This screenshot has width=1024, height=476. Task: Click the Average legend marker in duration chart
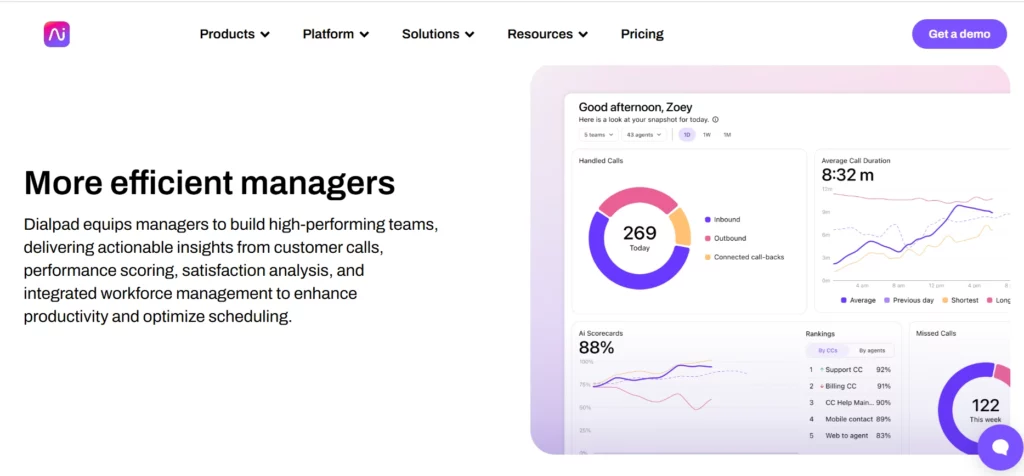pyautogui.click(x=844, y=300)
